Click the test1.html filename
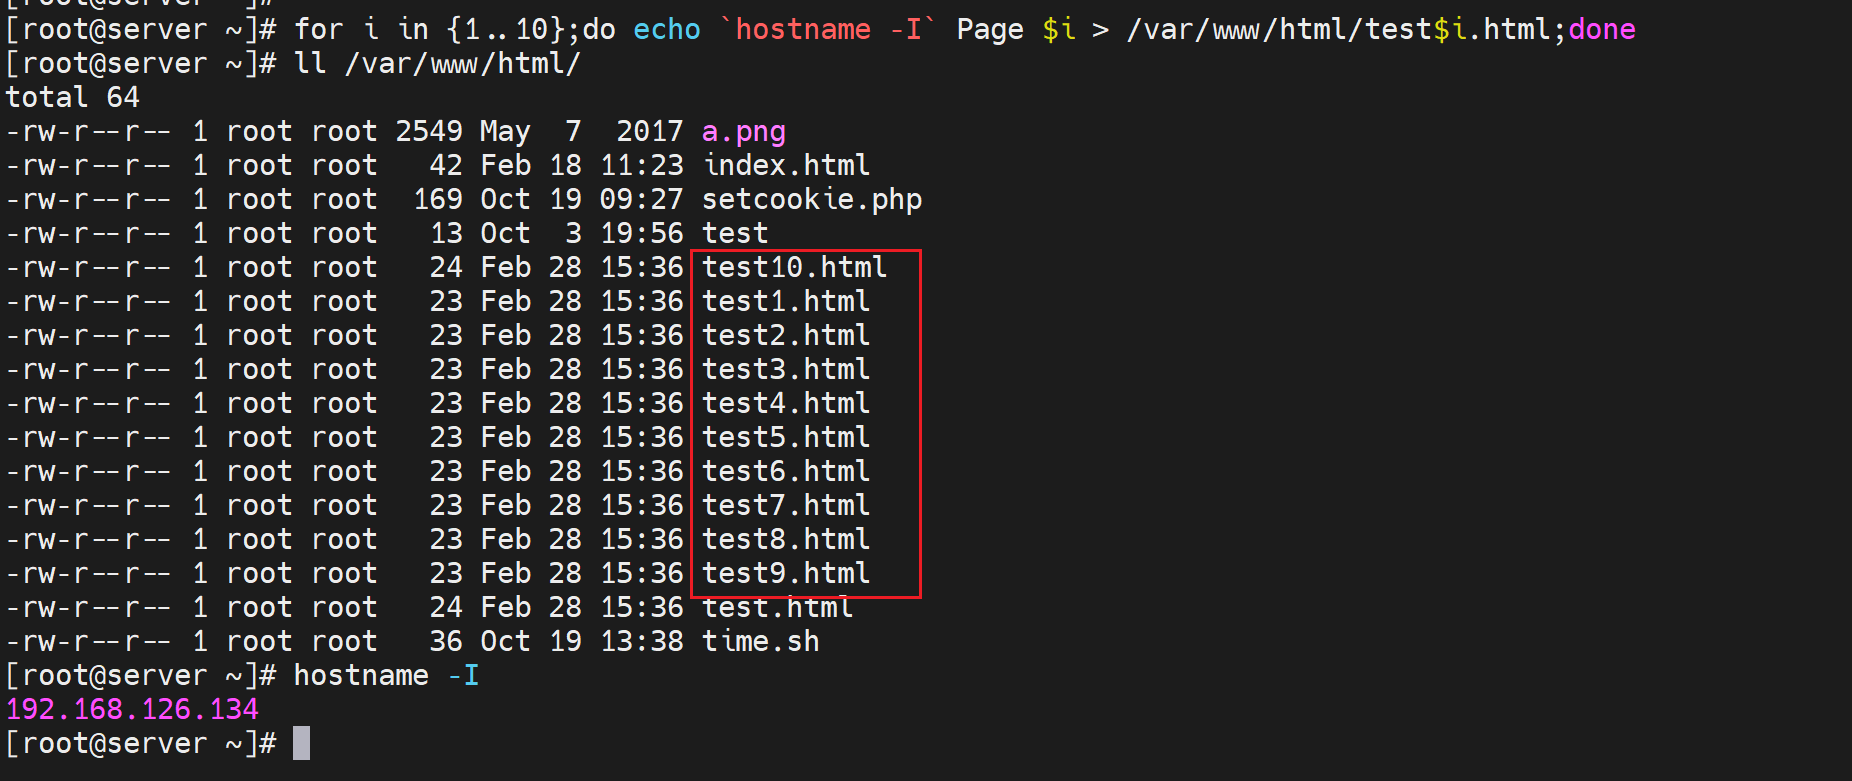This screenshot has width=1852, height=781. tap(786, 302)
